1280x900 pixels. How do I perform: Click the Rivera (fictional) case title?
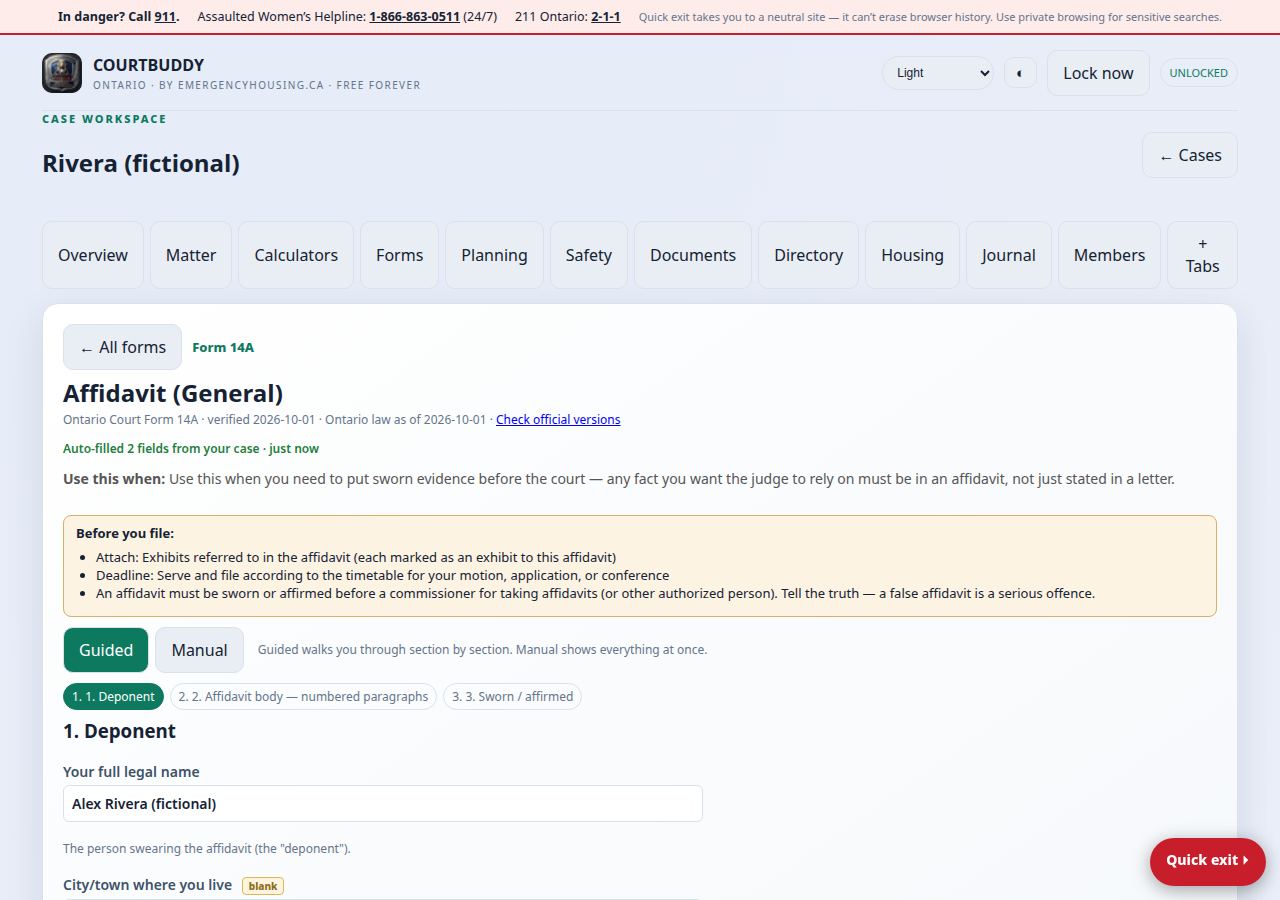[x=141, y=163]
